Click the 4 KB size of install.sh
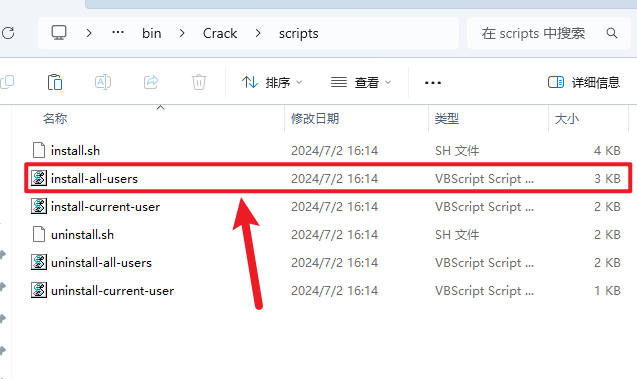 pyautogui.click(x=607, y=151)
